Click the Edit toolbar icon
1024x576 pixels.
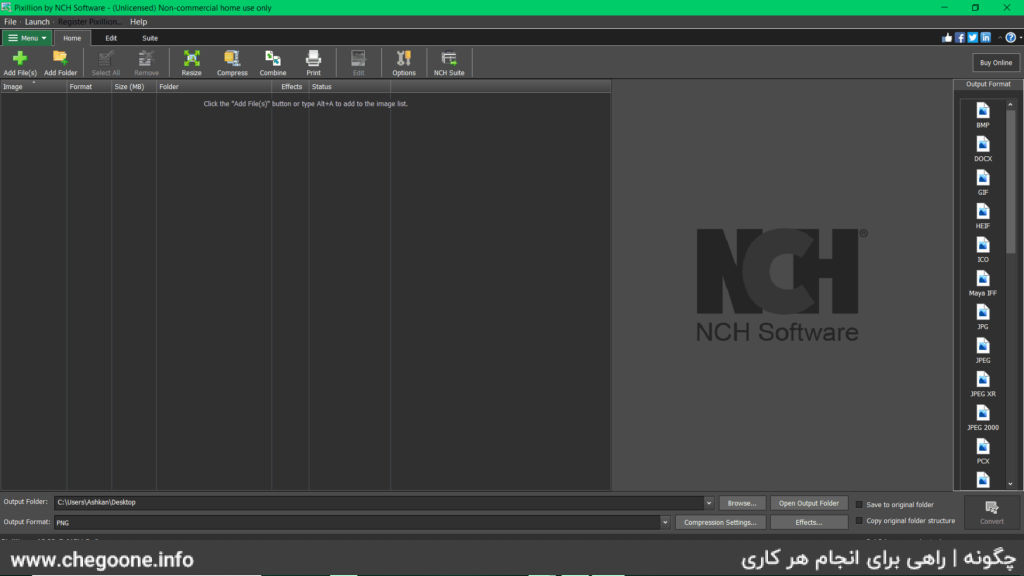coord(359,63)
